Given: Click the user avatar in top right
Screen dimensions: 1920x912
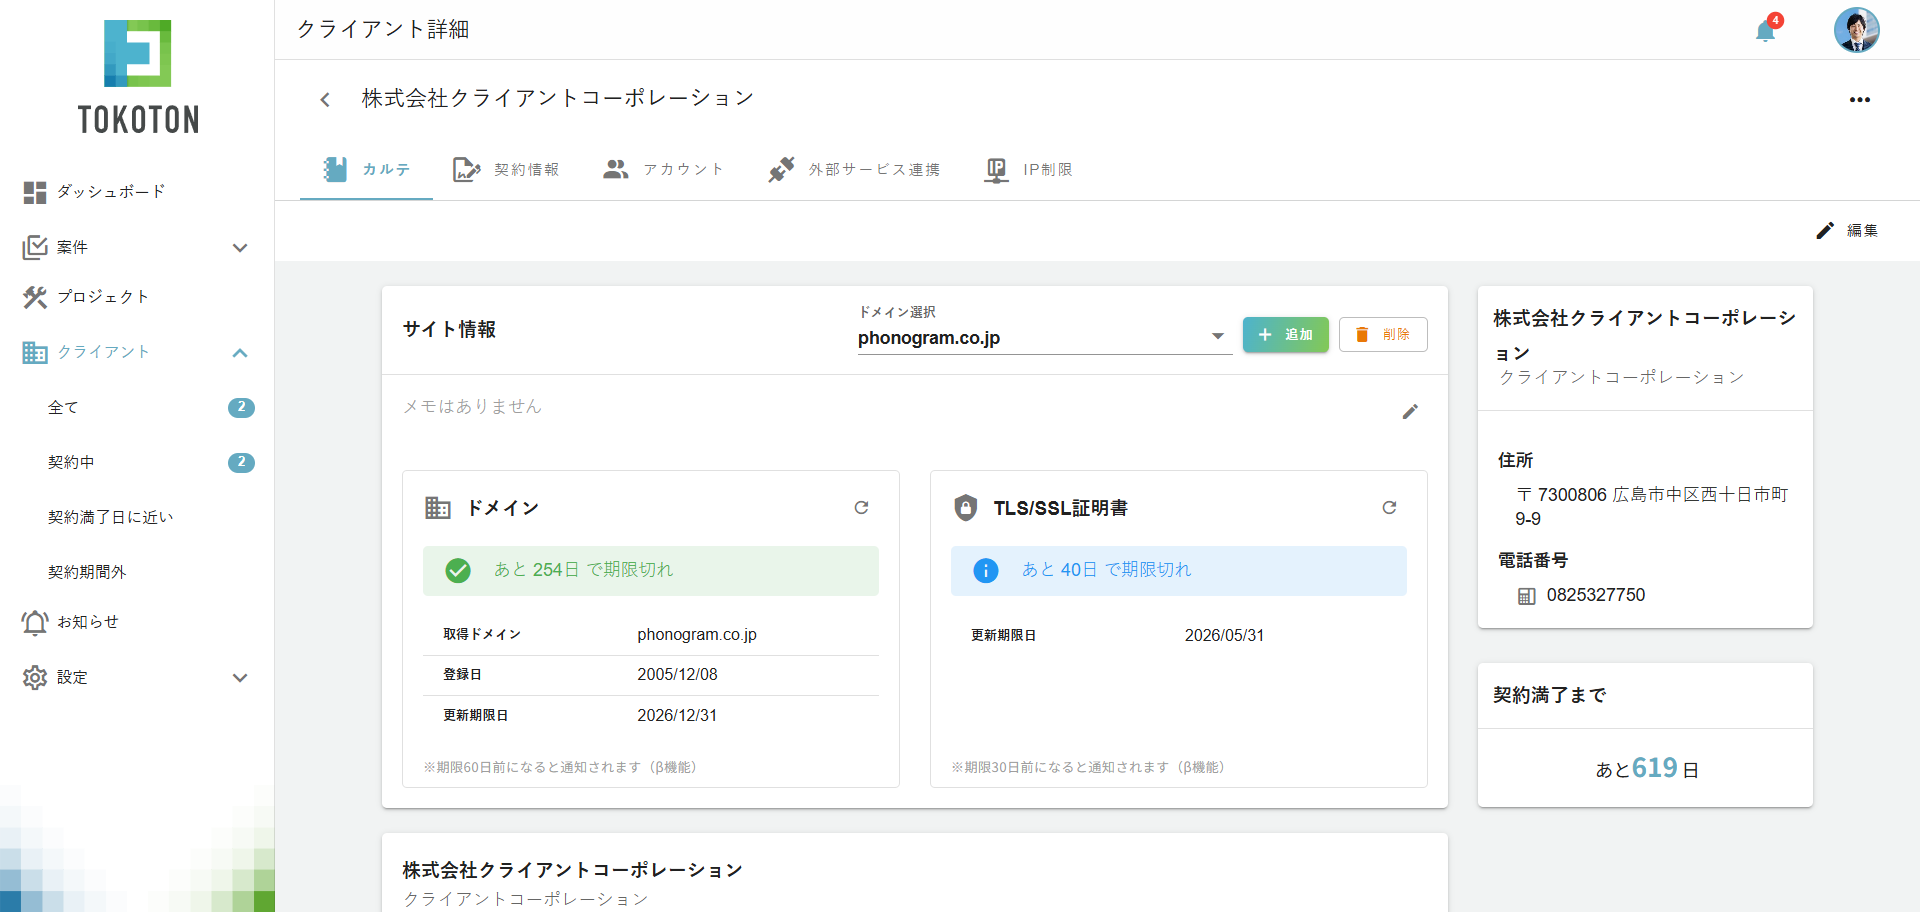Looking at the screenshot, I should point(1857,30).
